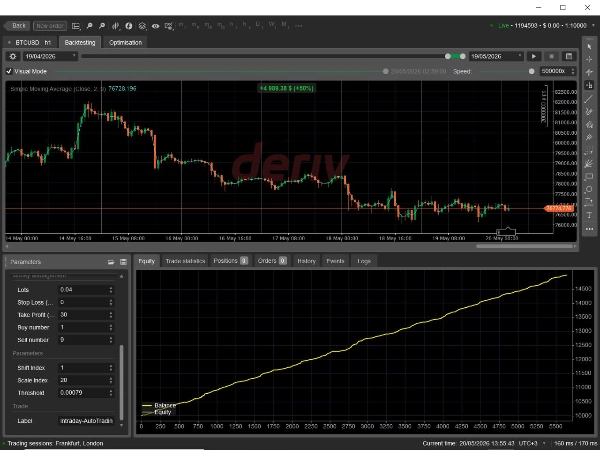Screen dimensions: 600x450
Task: Switch to the Logs tab
Action: [364, 261]
